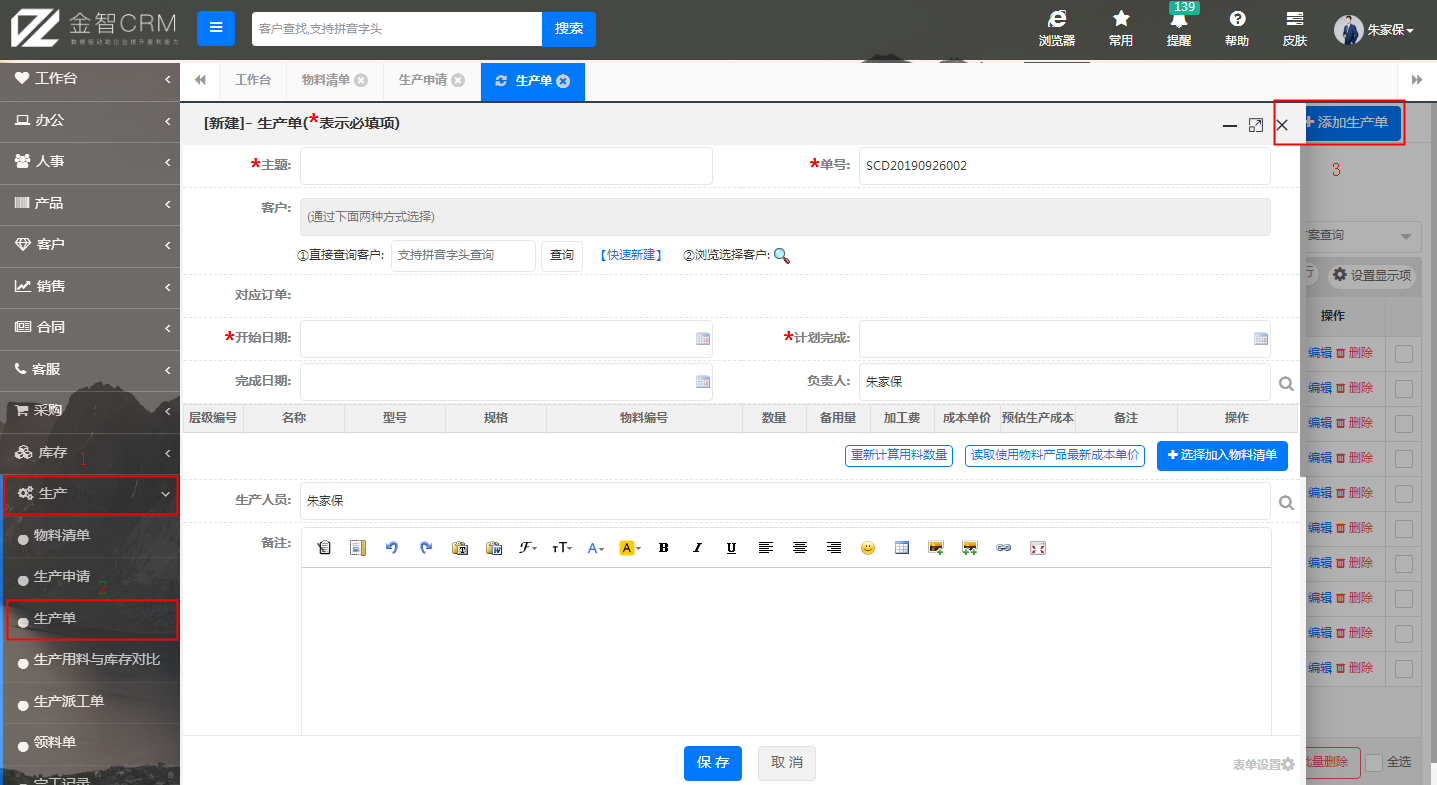Open font size dropdown in editor toolbar

point(562,548)
